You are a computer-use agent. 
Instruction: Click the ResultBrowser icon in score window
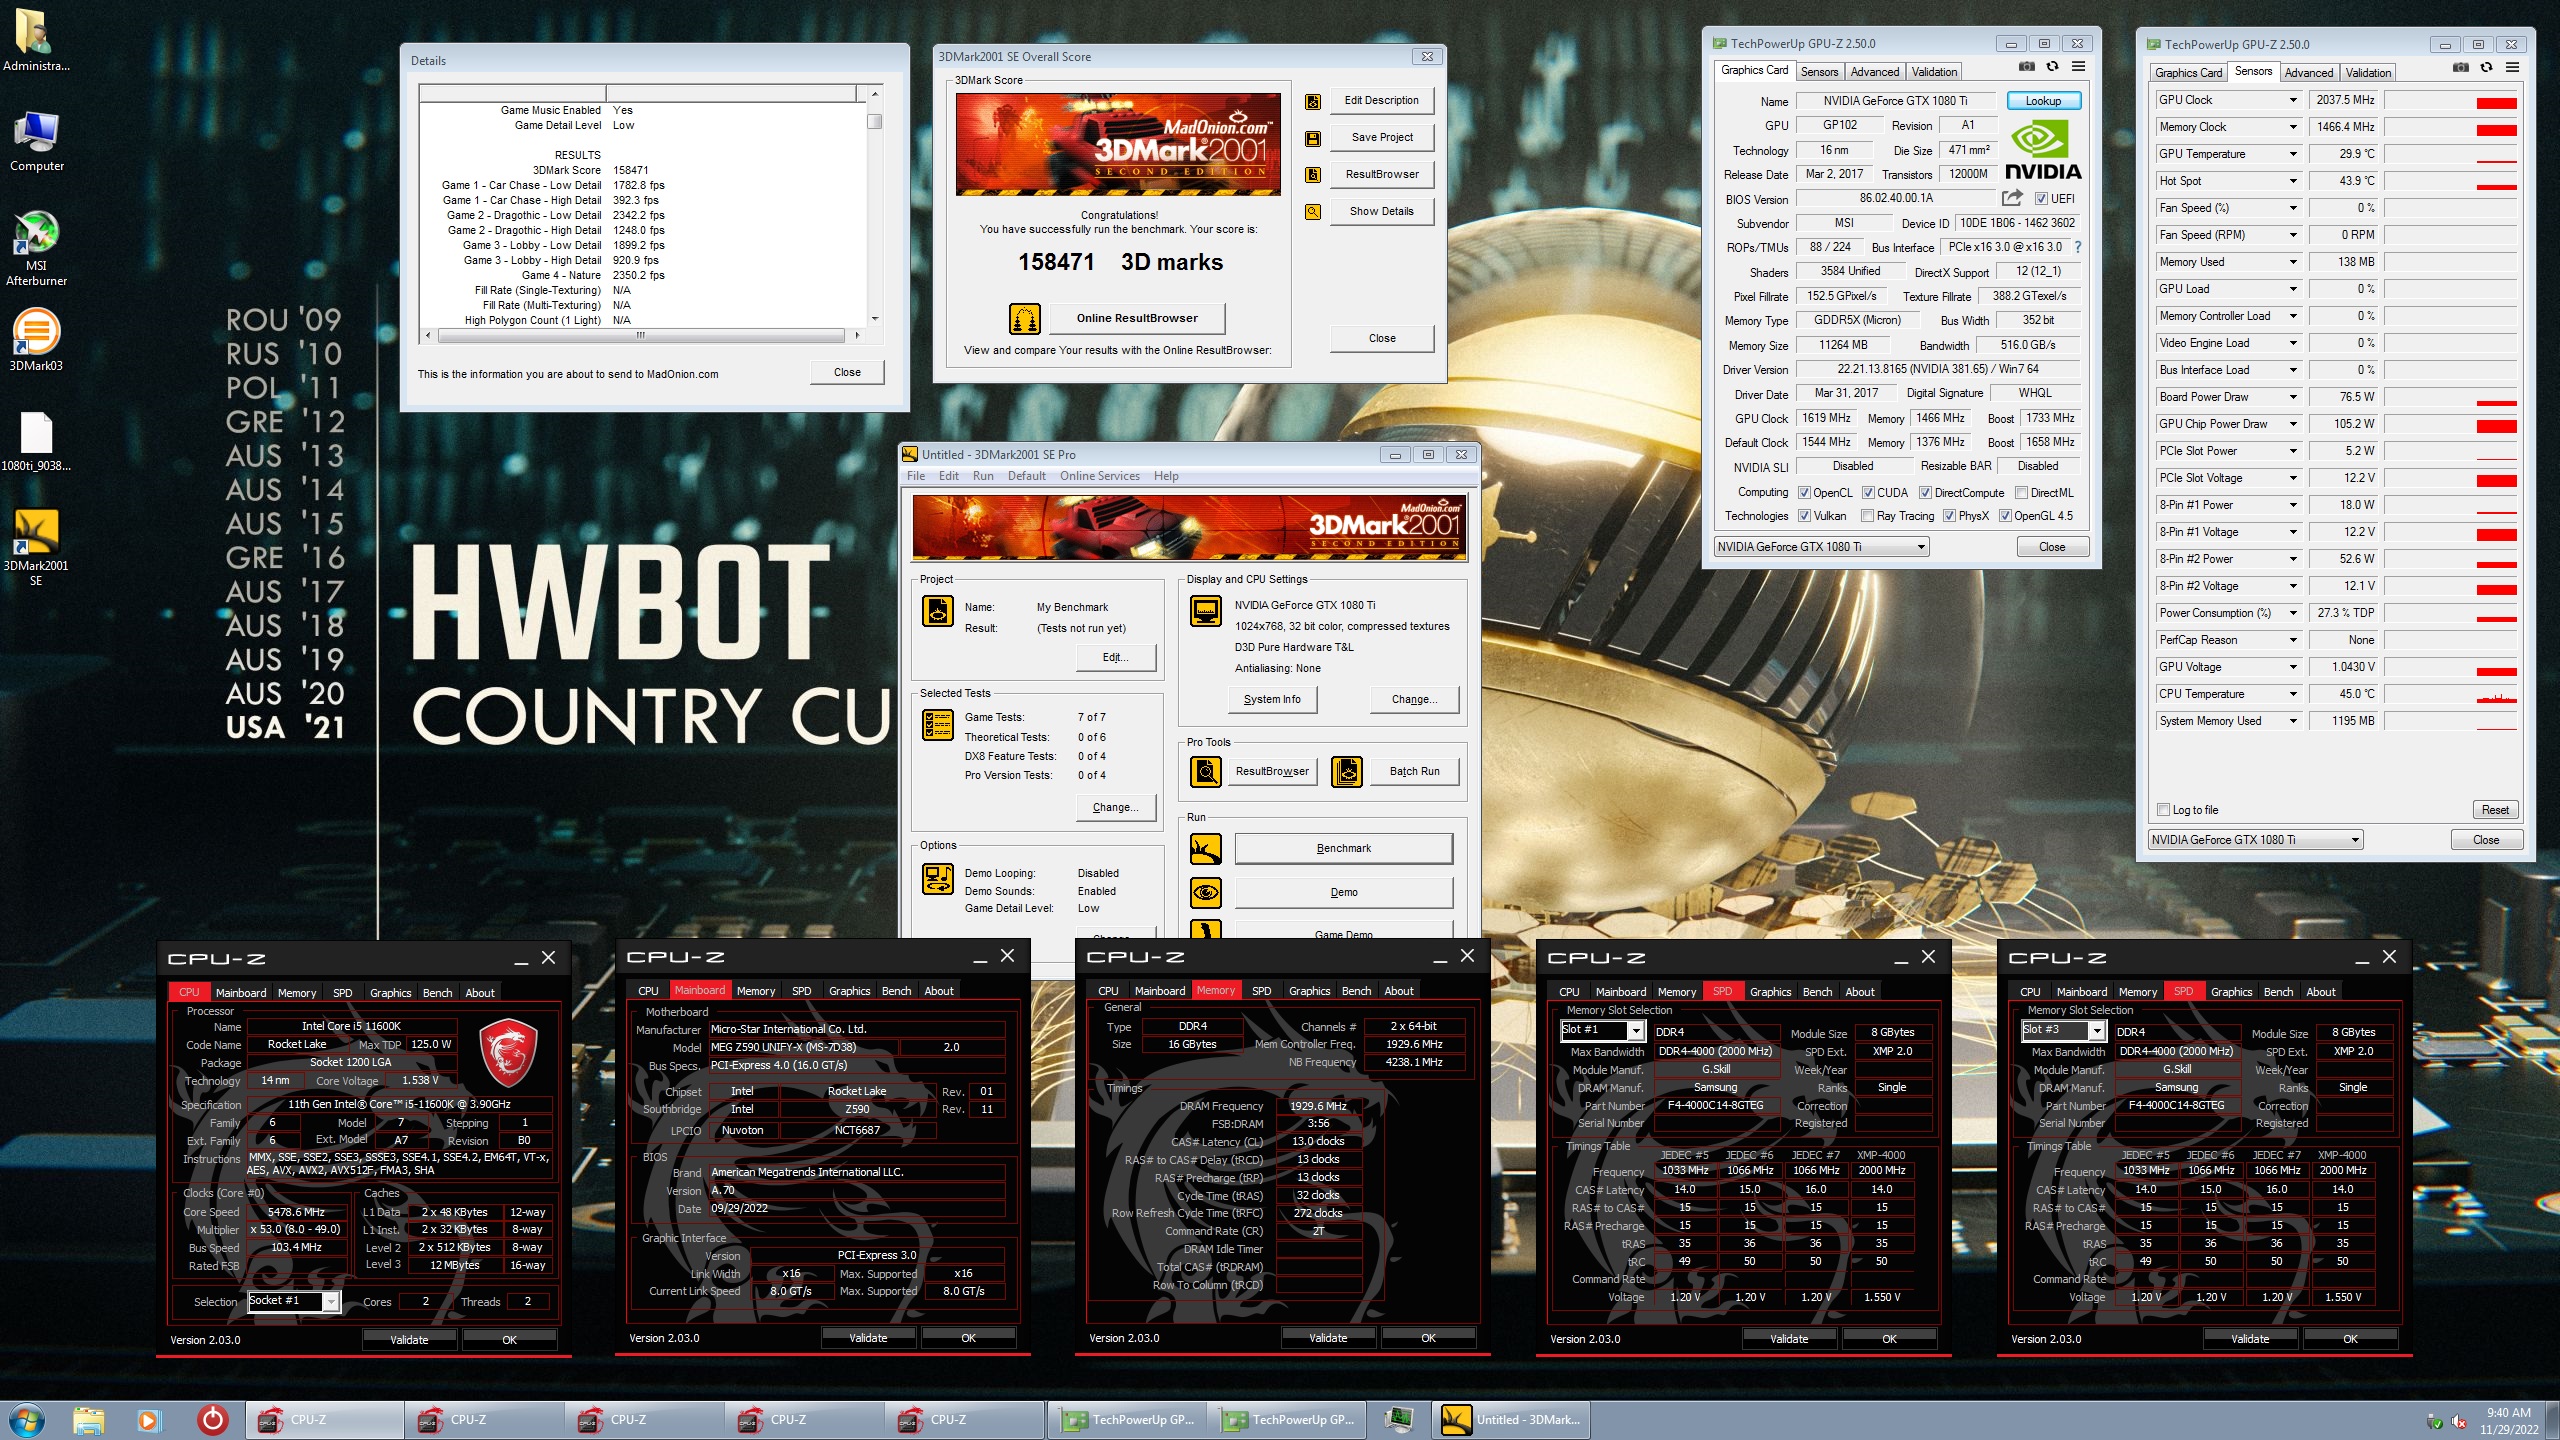(x=1313, y=175)
